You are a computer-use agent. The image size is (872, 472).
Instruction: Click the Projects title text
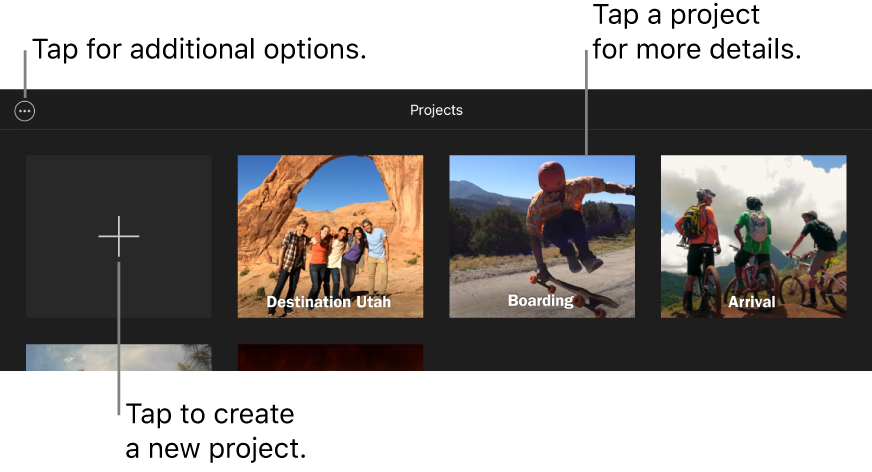(436, 110)
